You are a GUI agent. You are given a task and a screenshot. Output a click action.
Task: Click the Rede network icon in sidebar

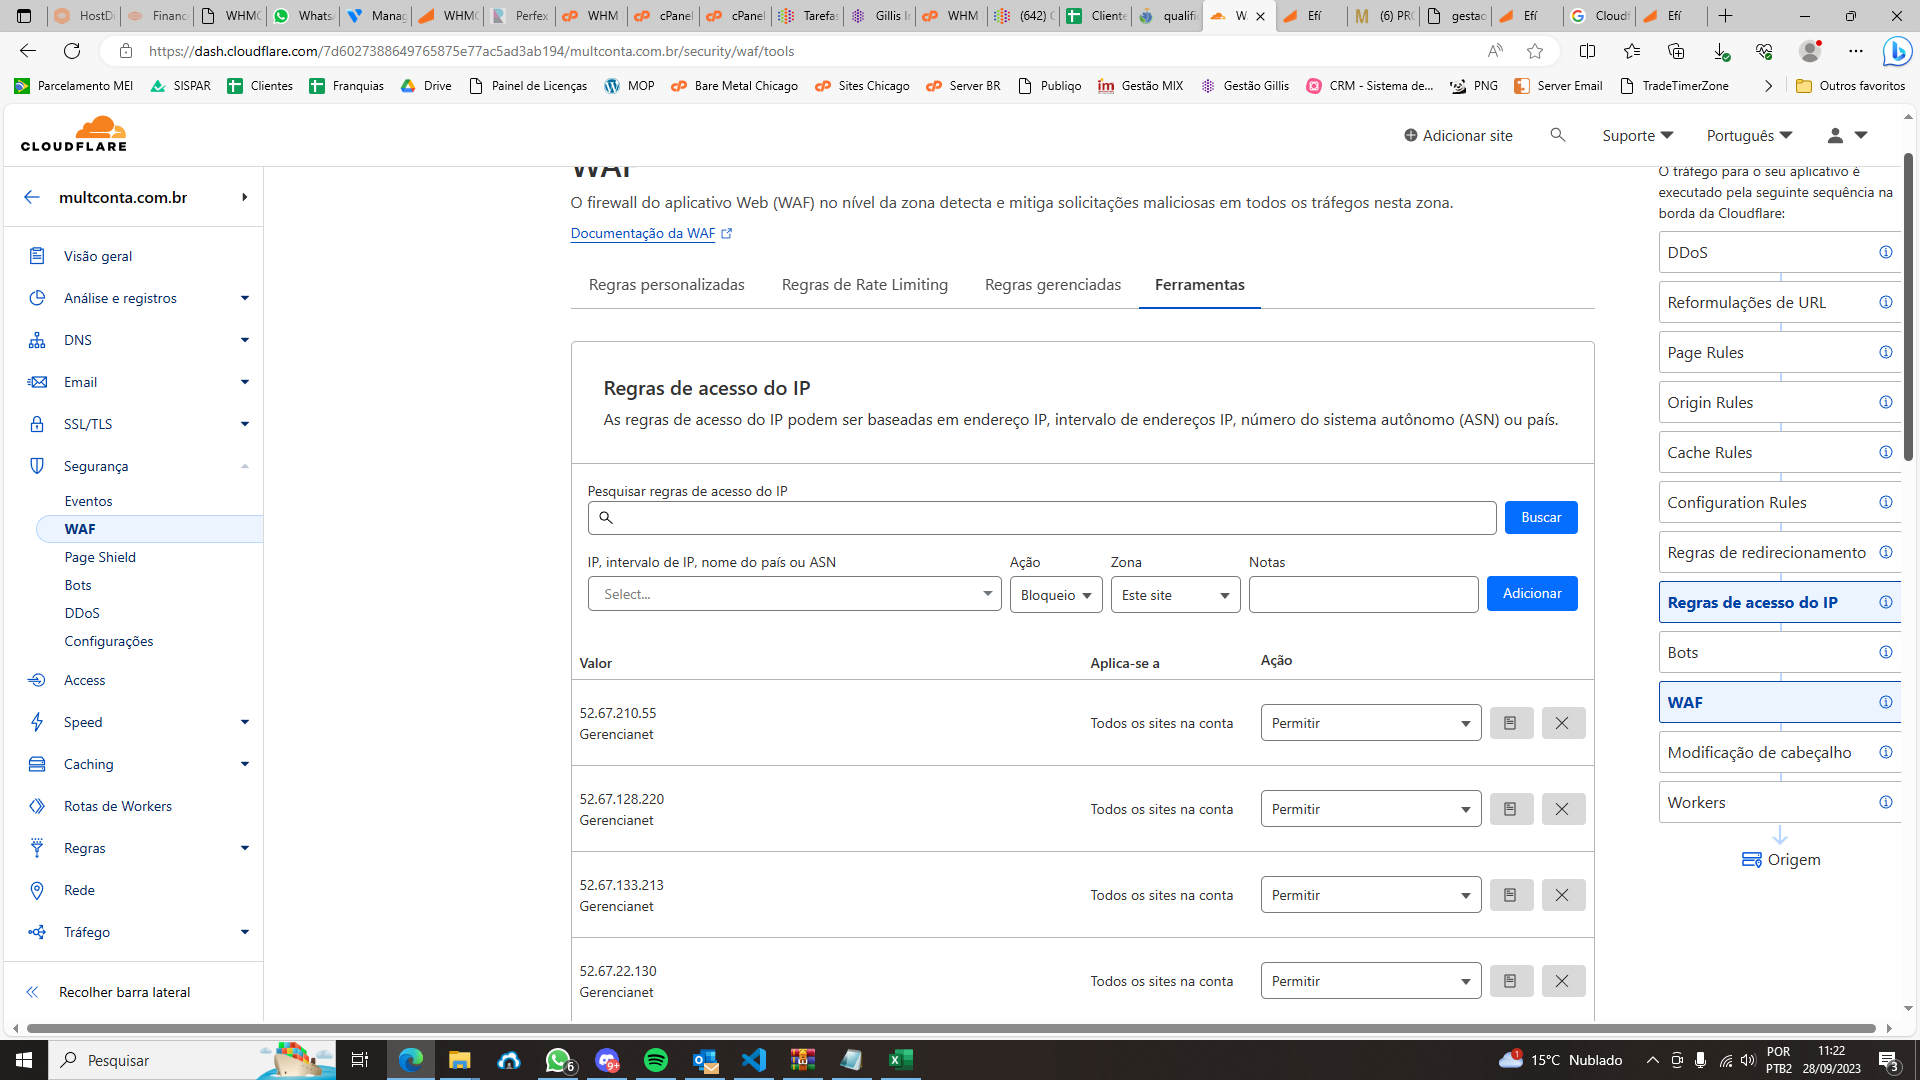[36, 890]
